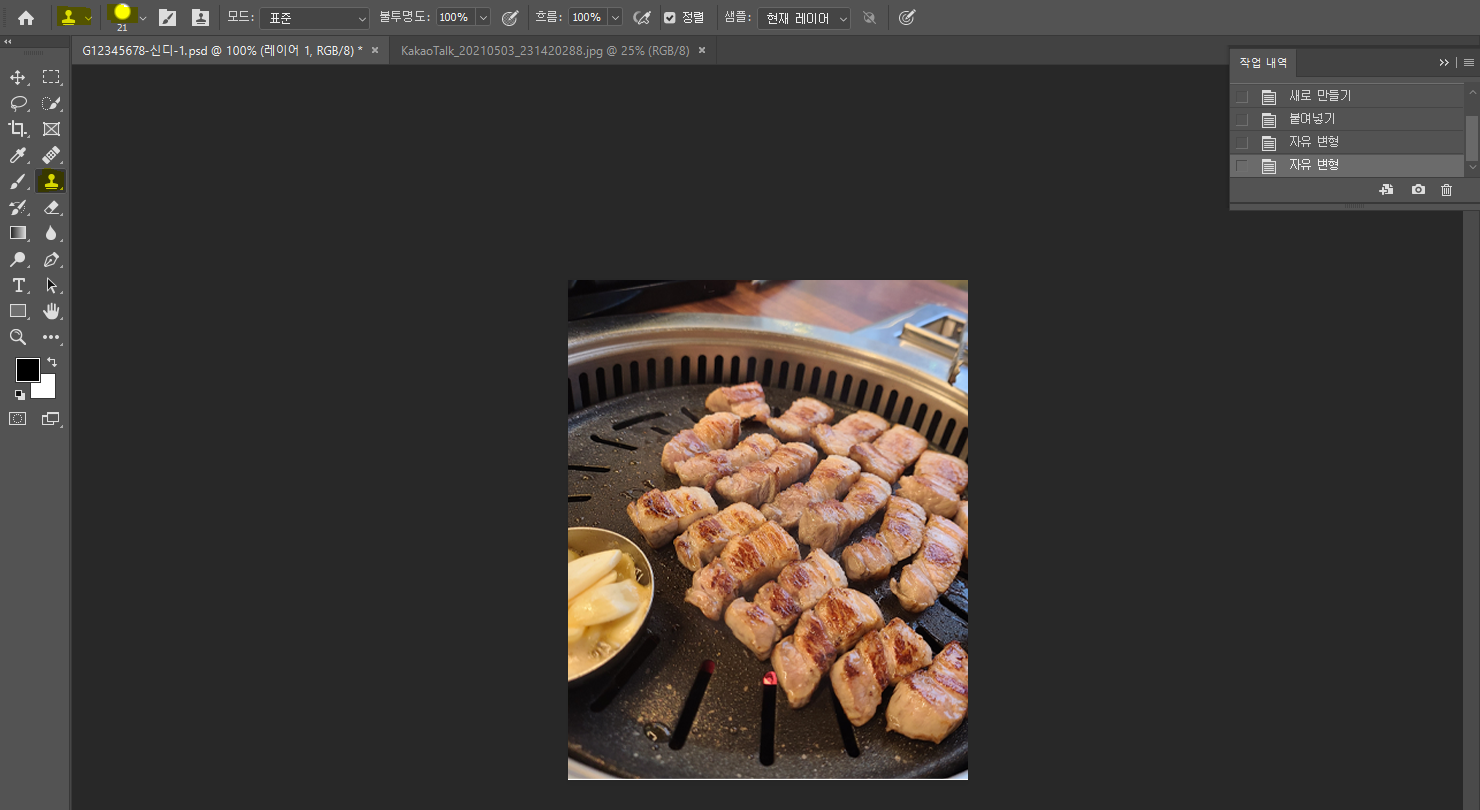The width and height of the screenshot is (1480, 810).
Task: Select the Zoom tool
Action: (x=18, y=337)
